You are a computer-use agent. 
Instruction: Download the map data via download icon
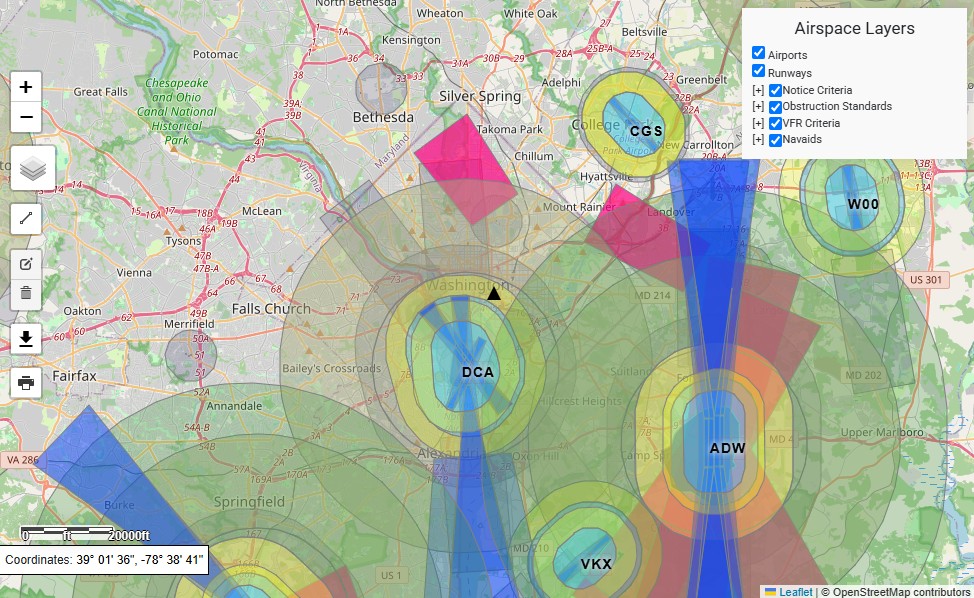25,338
